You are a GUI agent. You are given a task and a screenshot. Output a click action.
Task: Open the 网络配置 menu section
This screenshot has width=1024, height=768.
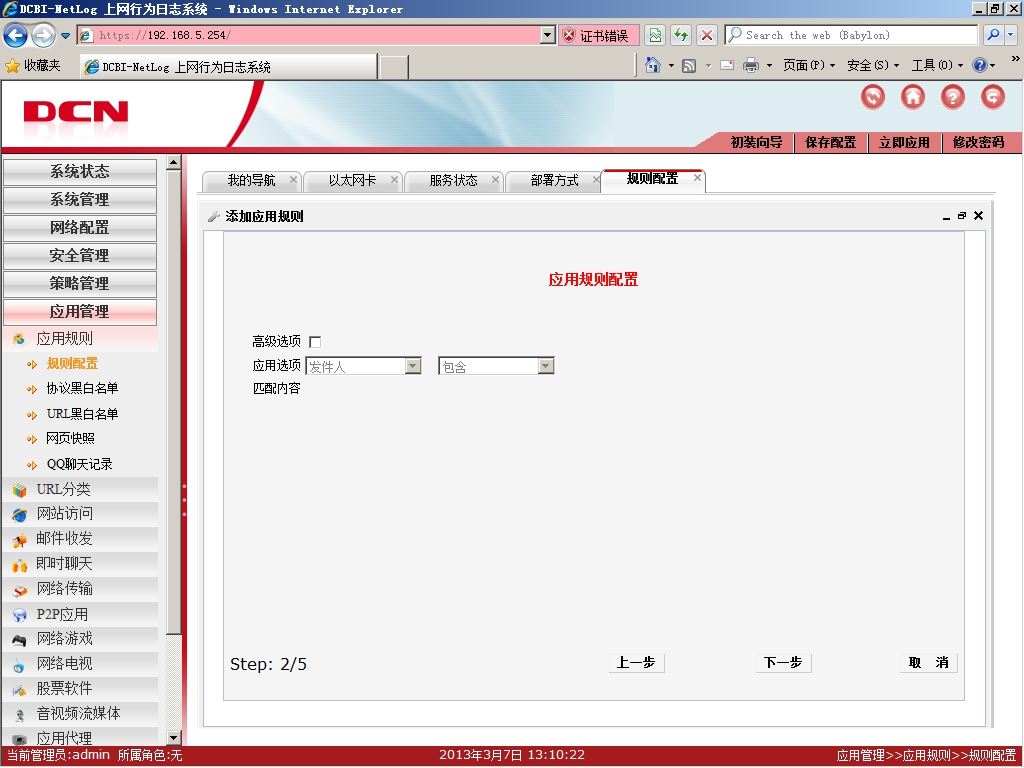click(80, 228)
